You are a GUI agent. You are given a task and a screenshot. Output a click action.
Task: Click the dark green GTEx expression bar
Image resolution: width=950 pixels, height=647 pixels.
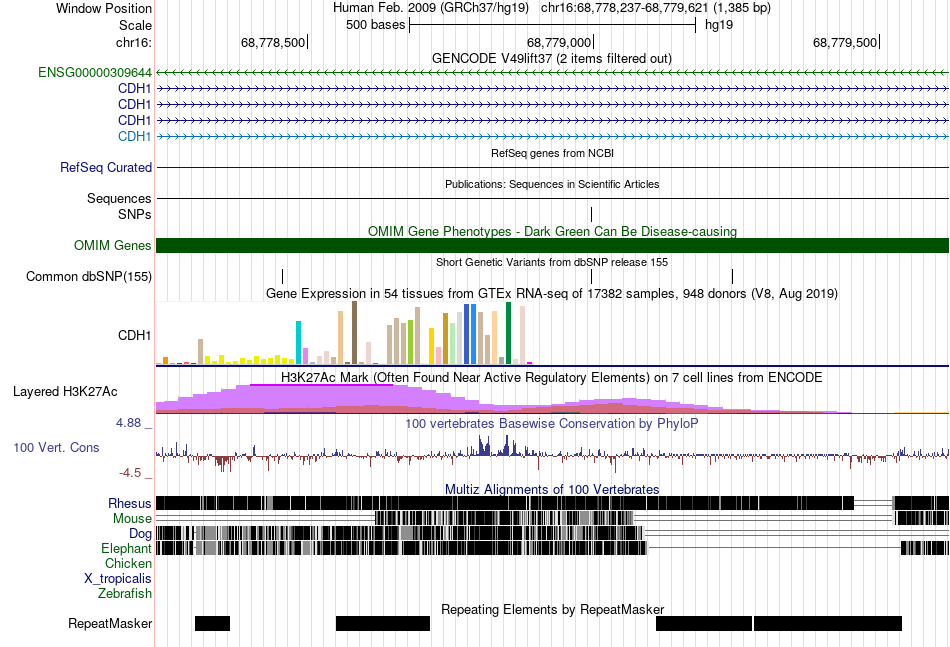click(x=508, y=333)
